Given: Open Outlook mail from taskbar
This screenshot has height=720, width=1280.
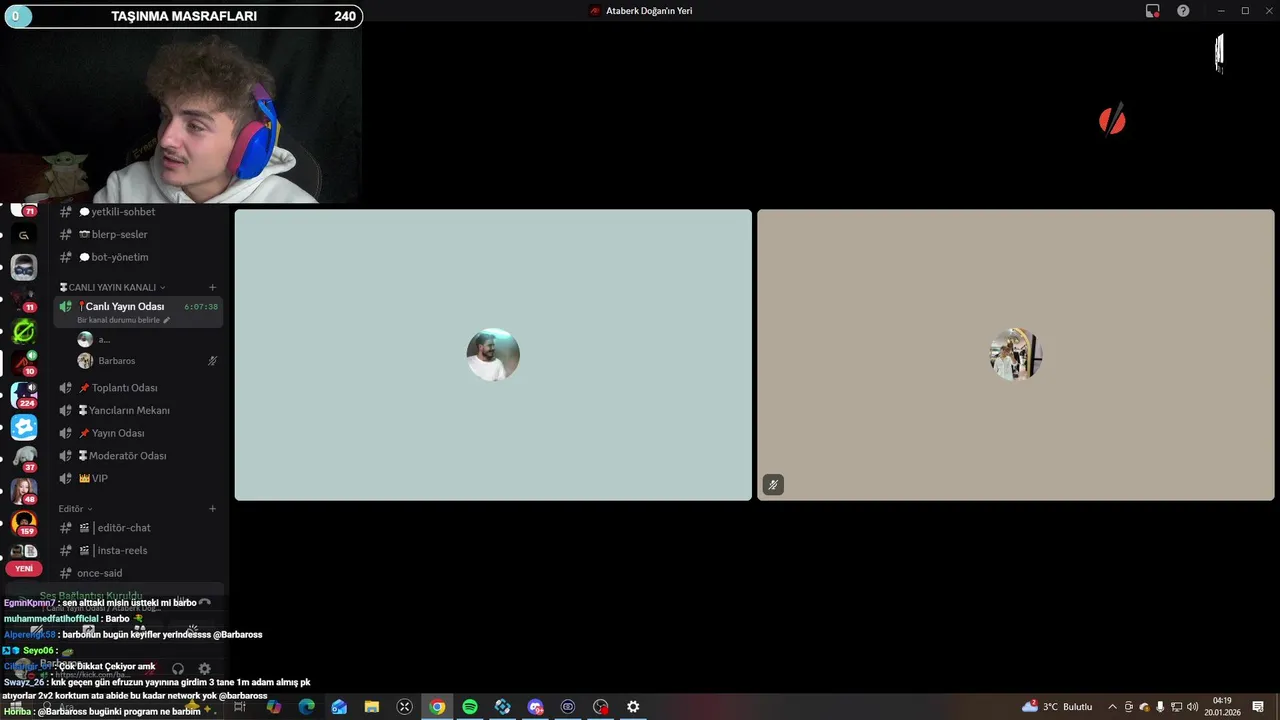Looking at the screenshot, I should pyautogui.click(x=339, y=707).
